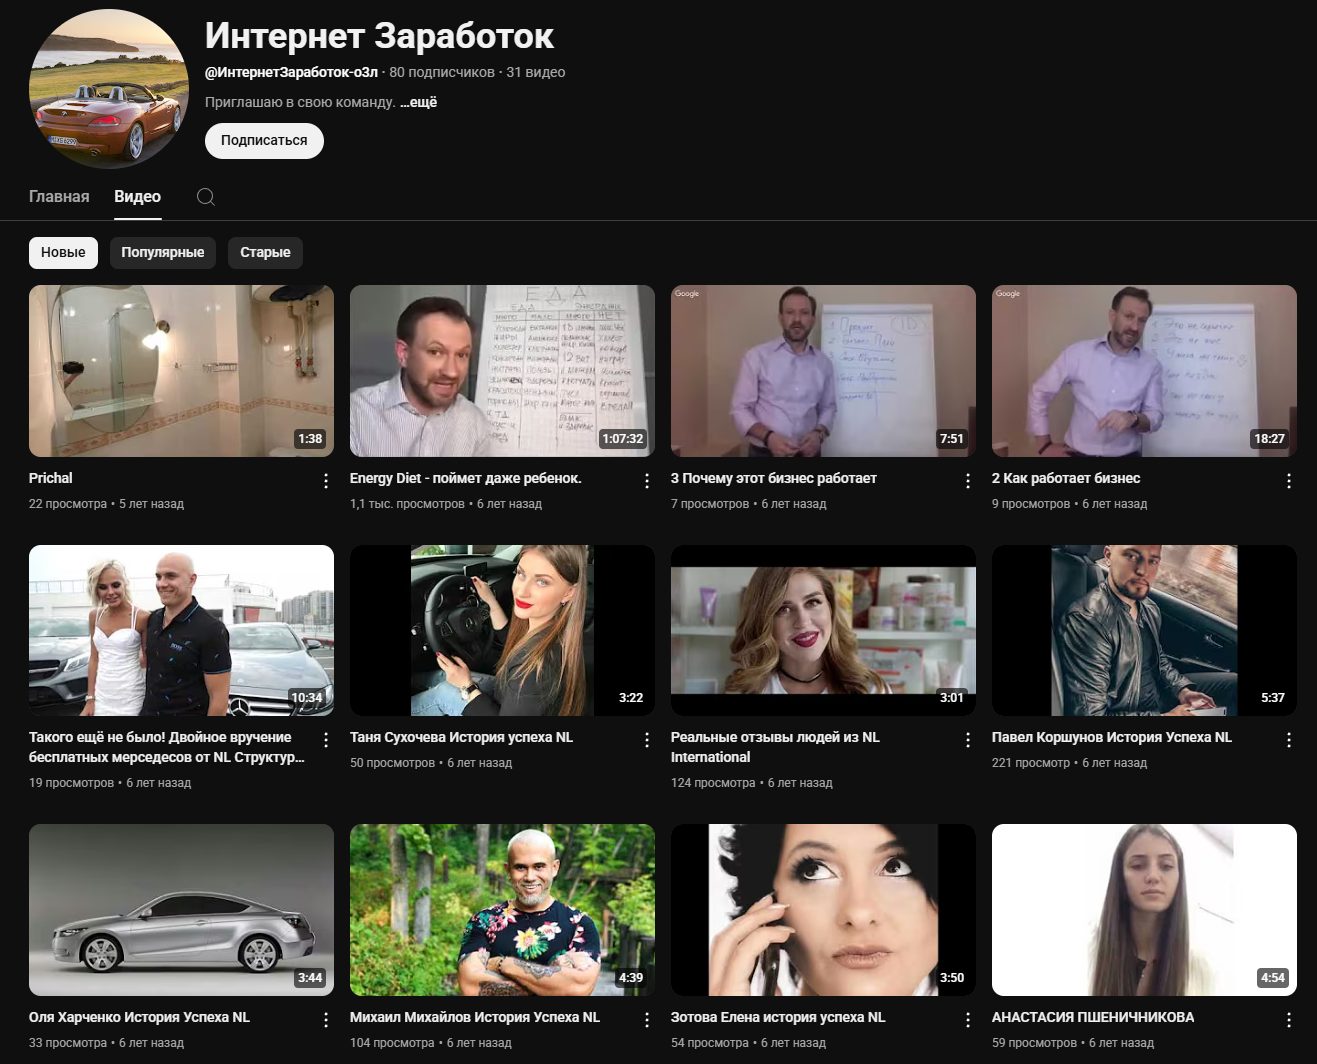Open more options for Таня Сухочева video
Viewport: 1317px width, 1064px height.
point(647,740)
